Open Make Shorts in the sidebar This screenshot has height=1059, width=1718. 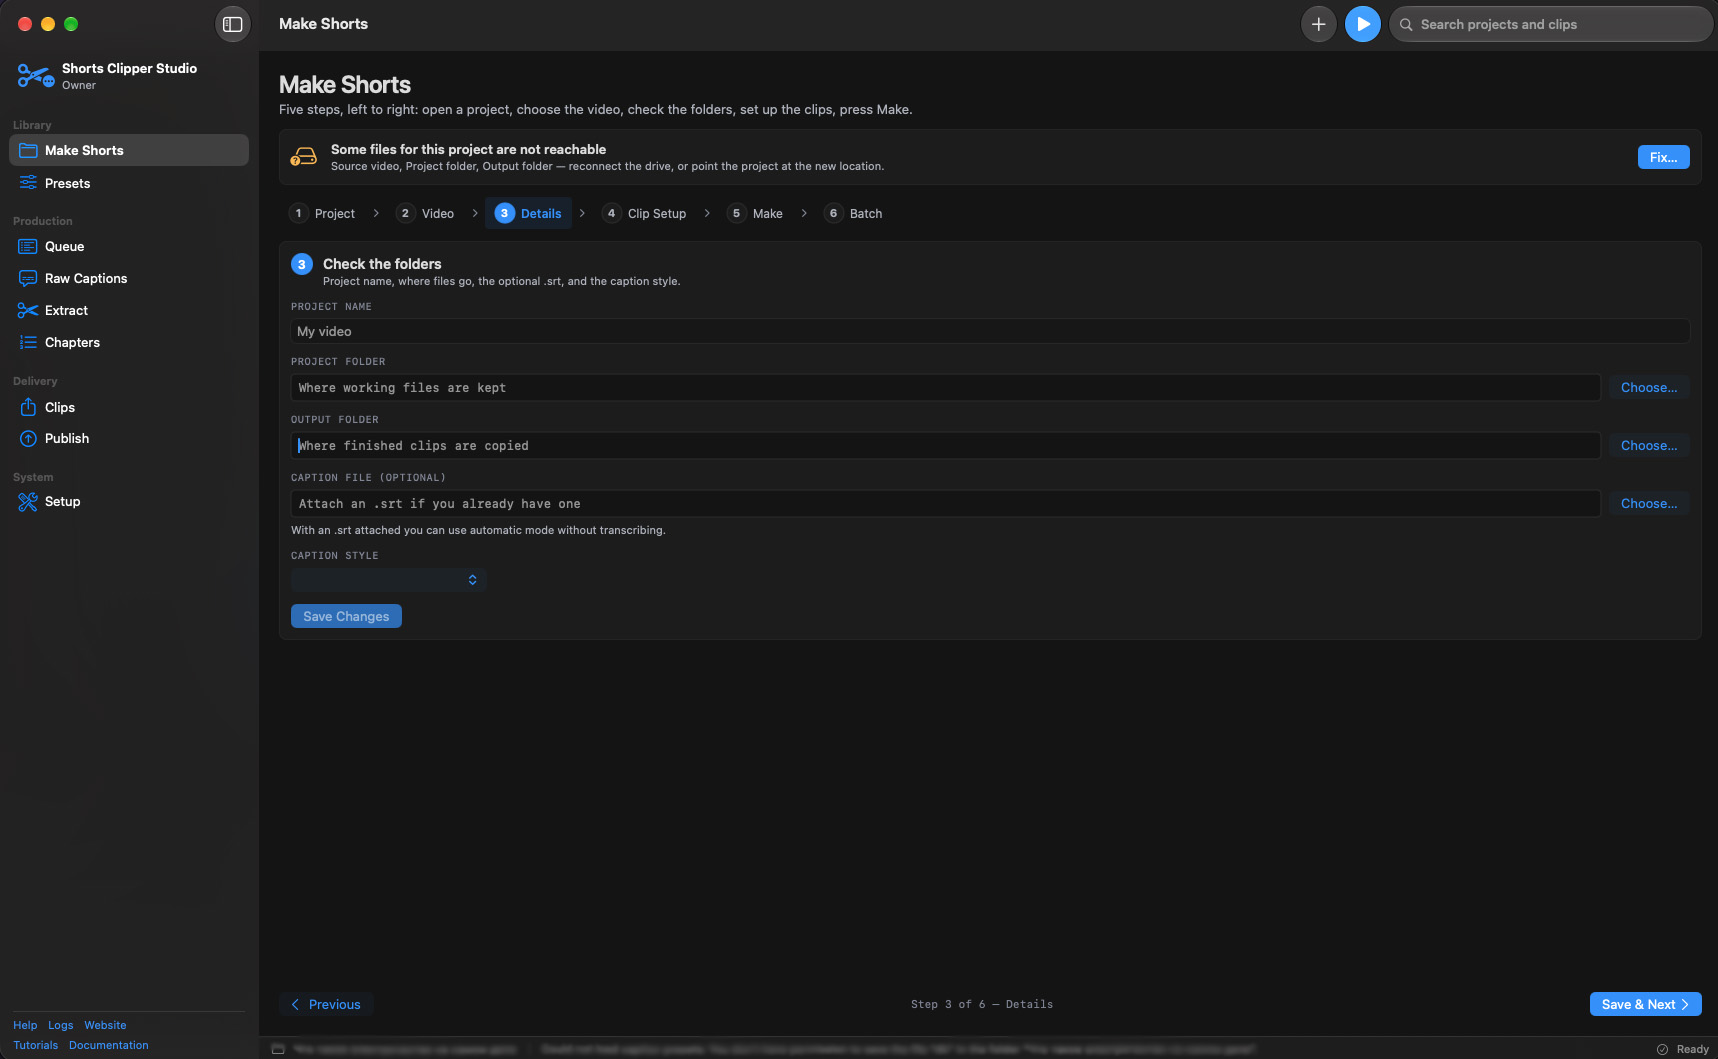(129, 150)
